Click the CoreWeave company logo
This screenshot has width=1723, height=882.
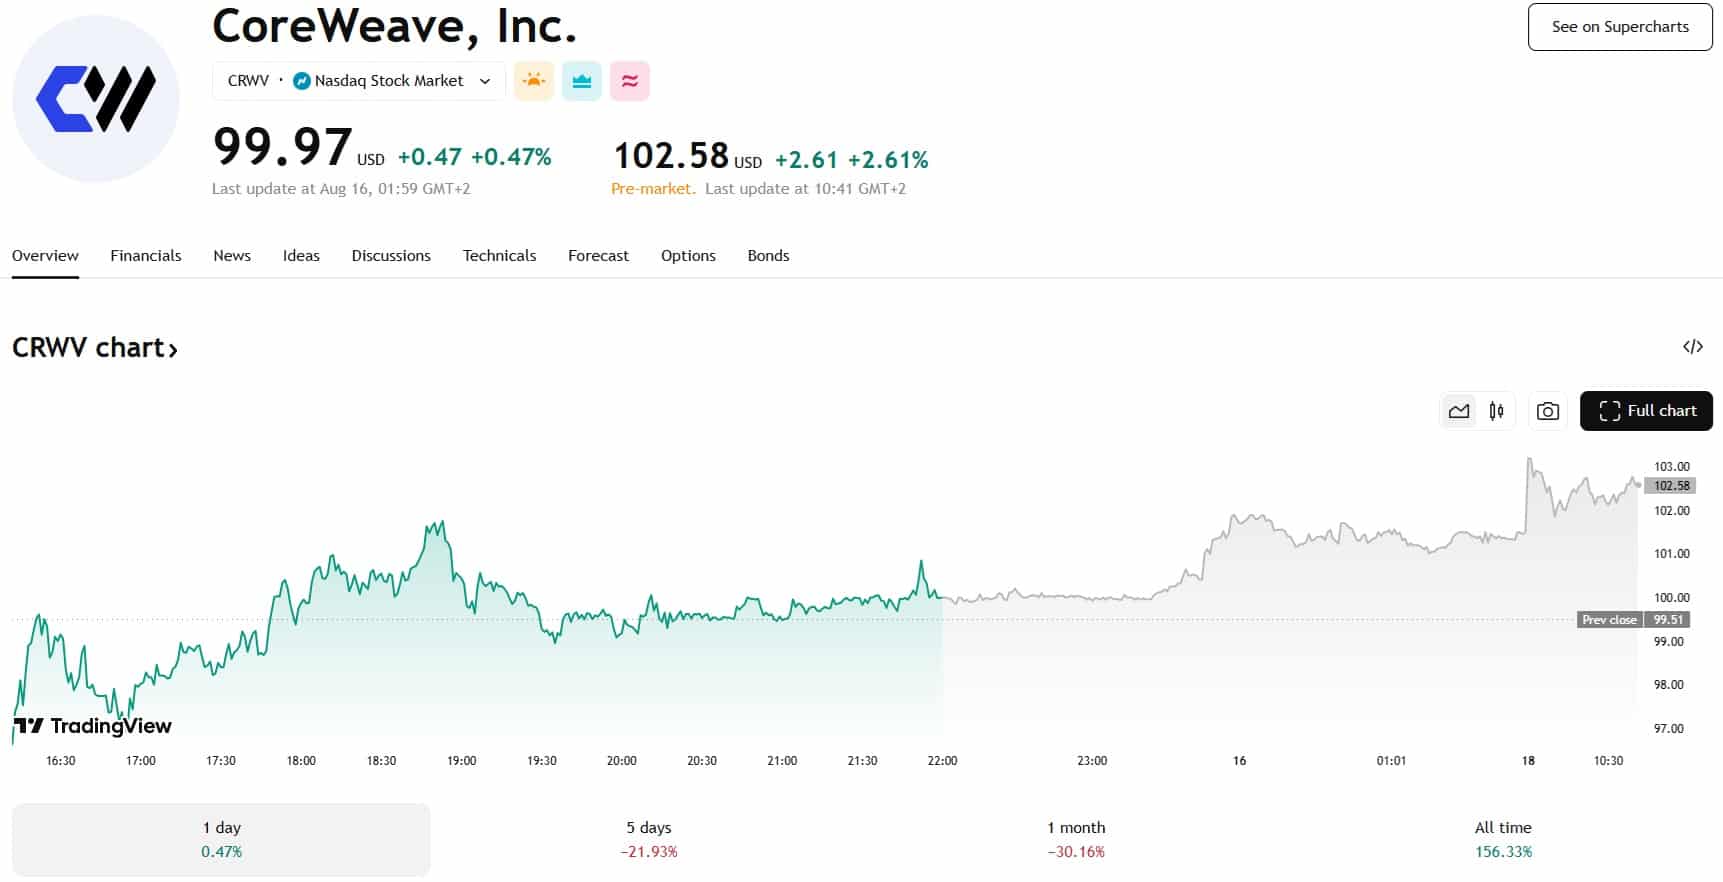click(96, 99)
